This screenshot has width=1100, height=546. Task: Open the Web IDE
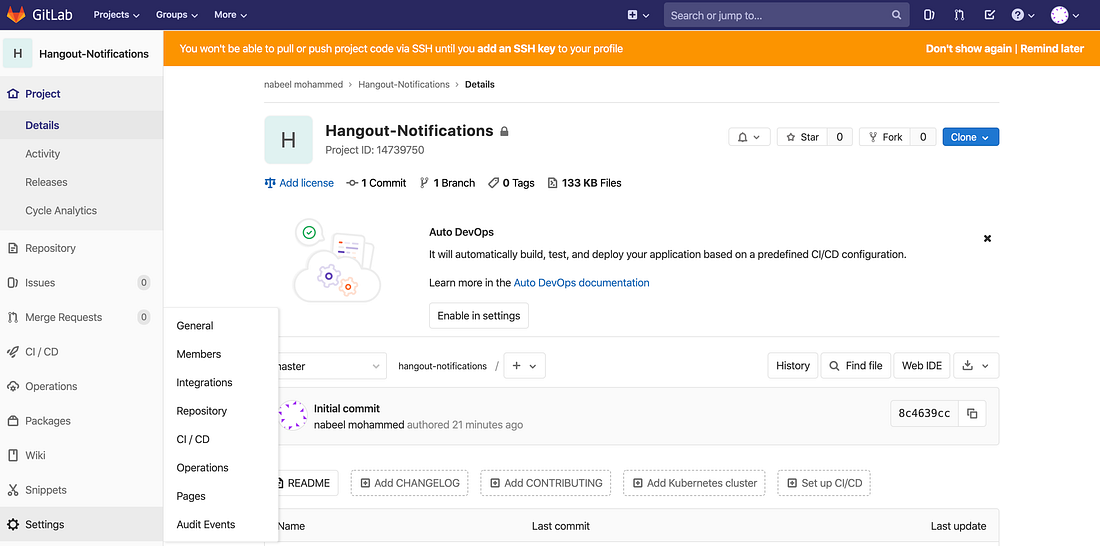(x=922, y=366)
